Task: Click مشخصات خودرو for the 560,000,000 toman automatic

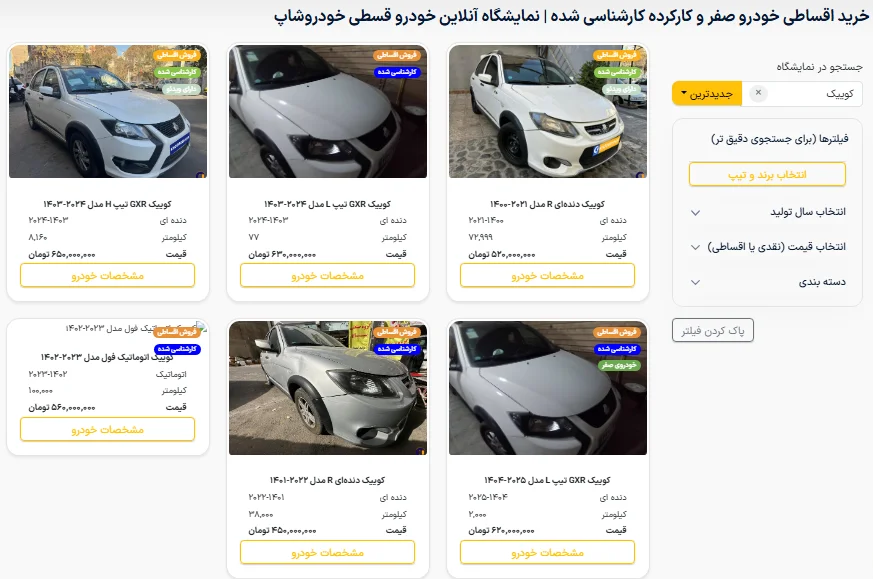Action: 107,430
